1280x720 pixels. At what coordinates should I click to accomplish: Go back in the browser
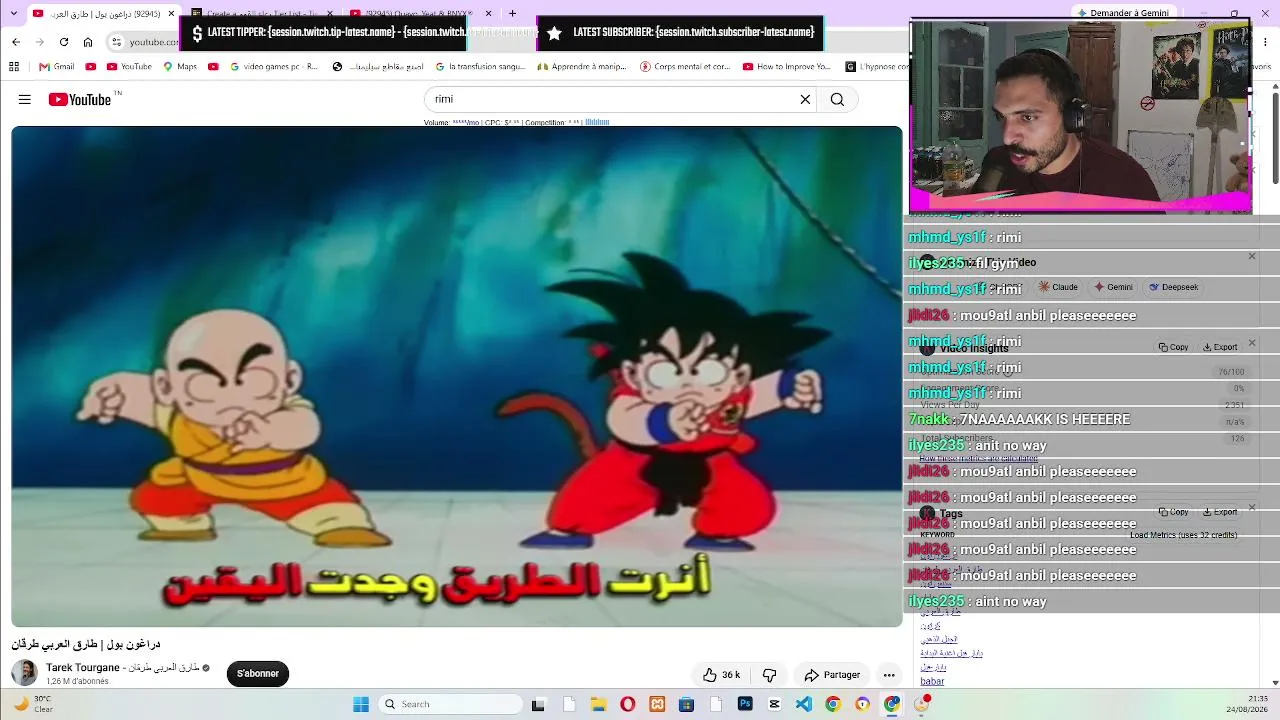click(16, 42)
